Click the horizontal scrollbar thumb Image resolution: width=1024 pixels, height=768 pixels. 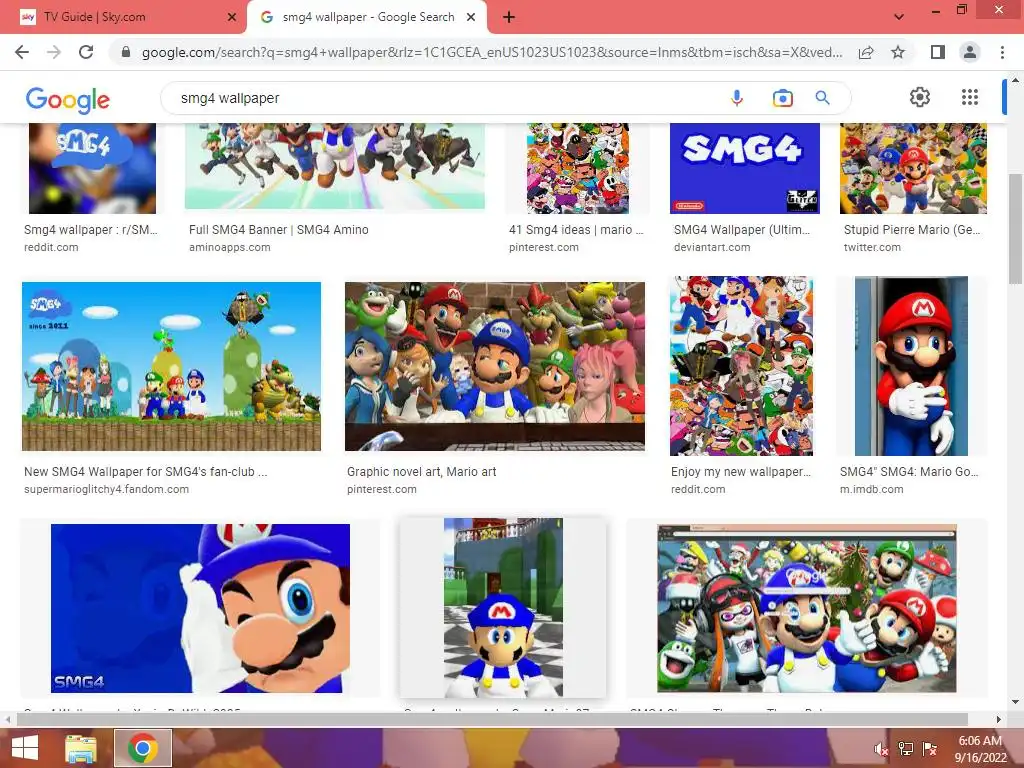(x=492, y=719)
